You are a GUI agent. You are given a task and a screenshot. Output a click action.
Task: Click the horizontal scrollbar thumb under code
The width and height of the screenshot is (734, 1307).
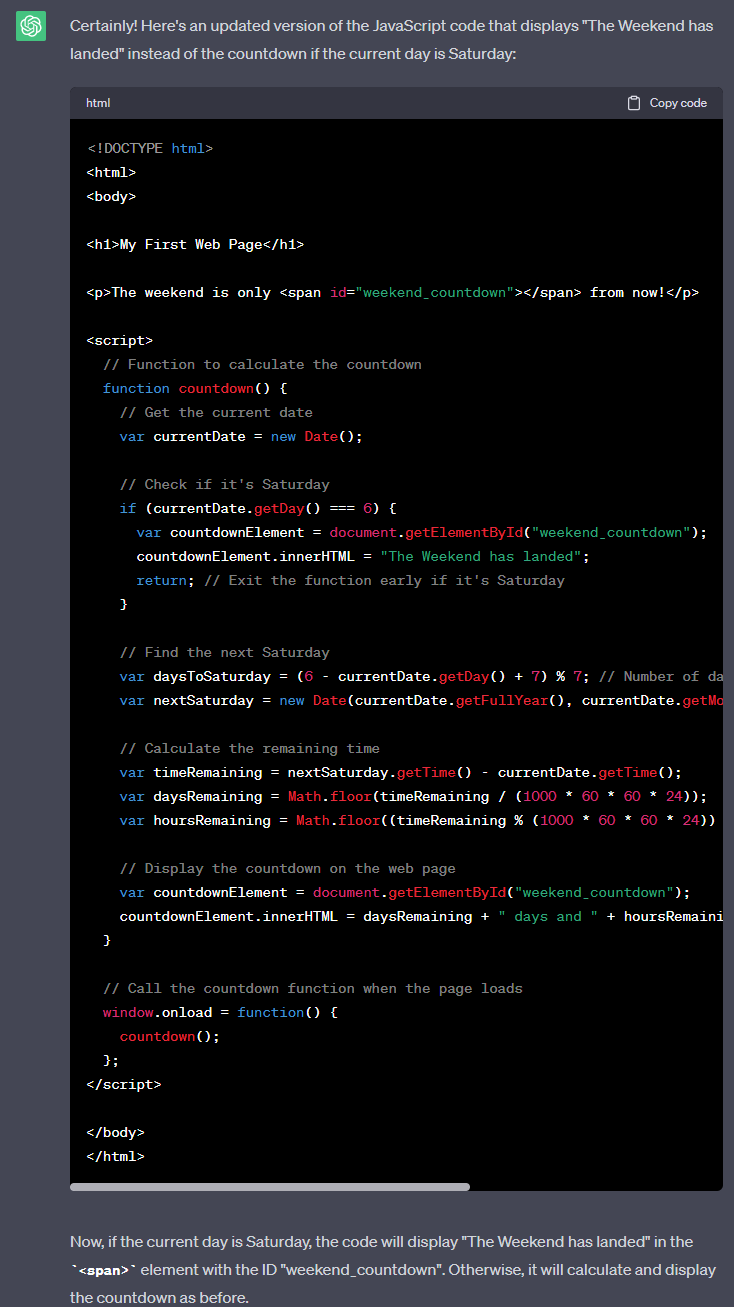click(x=270, y=1187)
